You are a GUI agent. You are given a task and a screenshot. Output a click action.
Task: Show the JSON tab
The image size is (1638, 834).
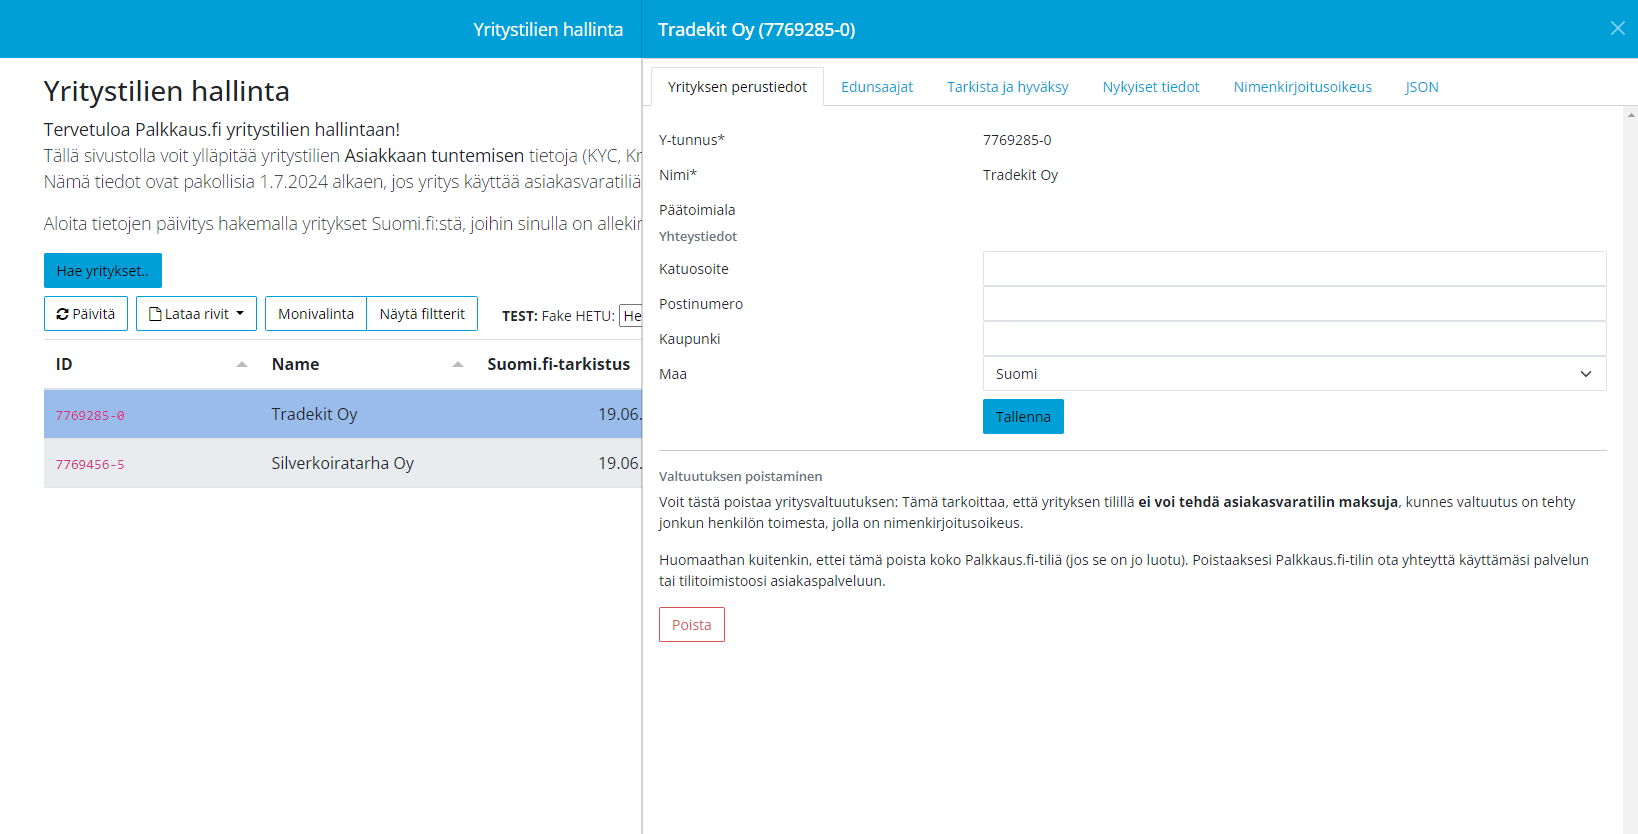click(x=1422, y=87)
